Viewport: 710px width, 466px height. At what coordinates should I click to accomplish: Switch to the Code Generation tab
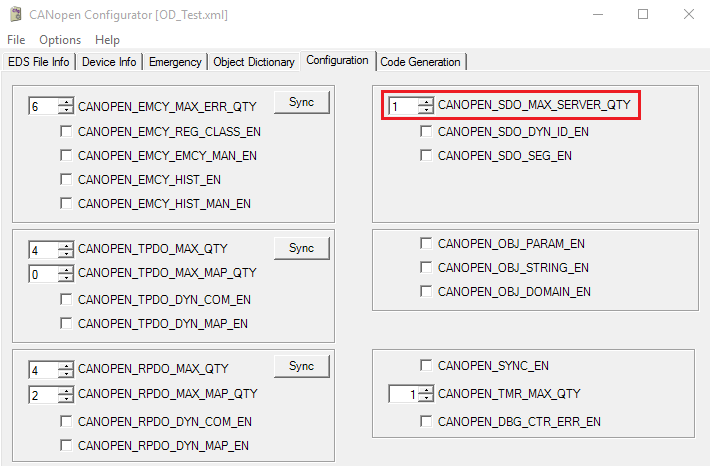(420, 62)
